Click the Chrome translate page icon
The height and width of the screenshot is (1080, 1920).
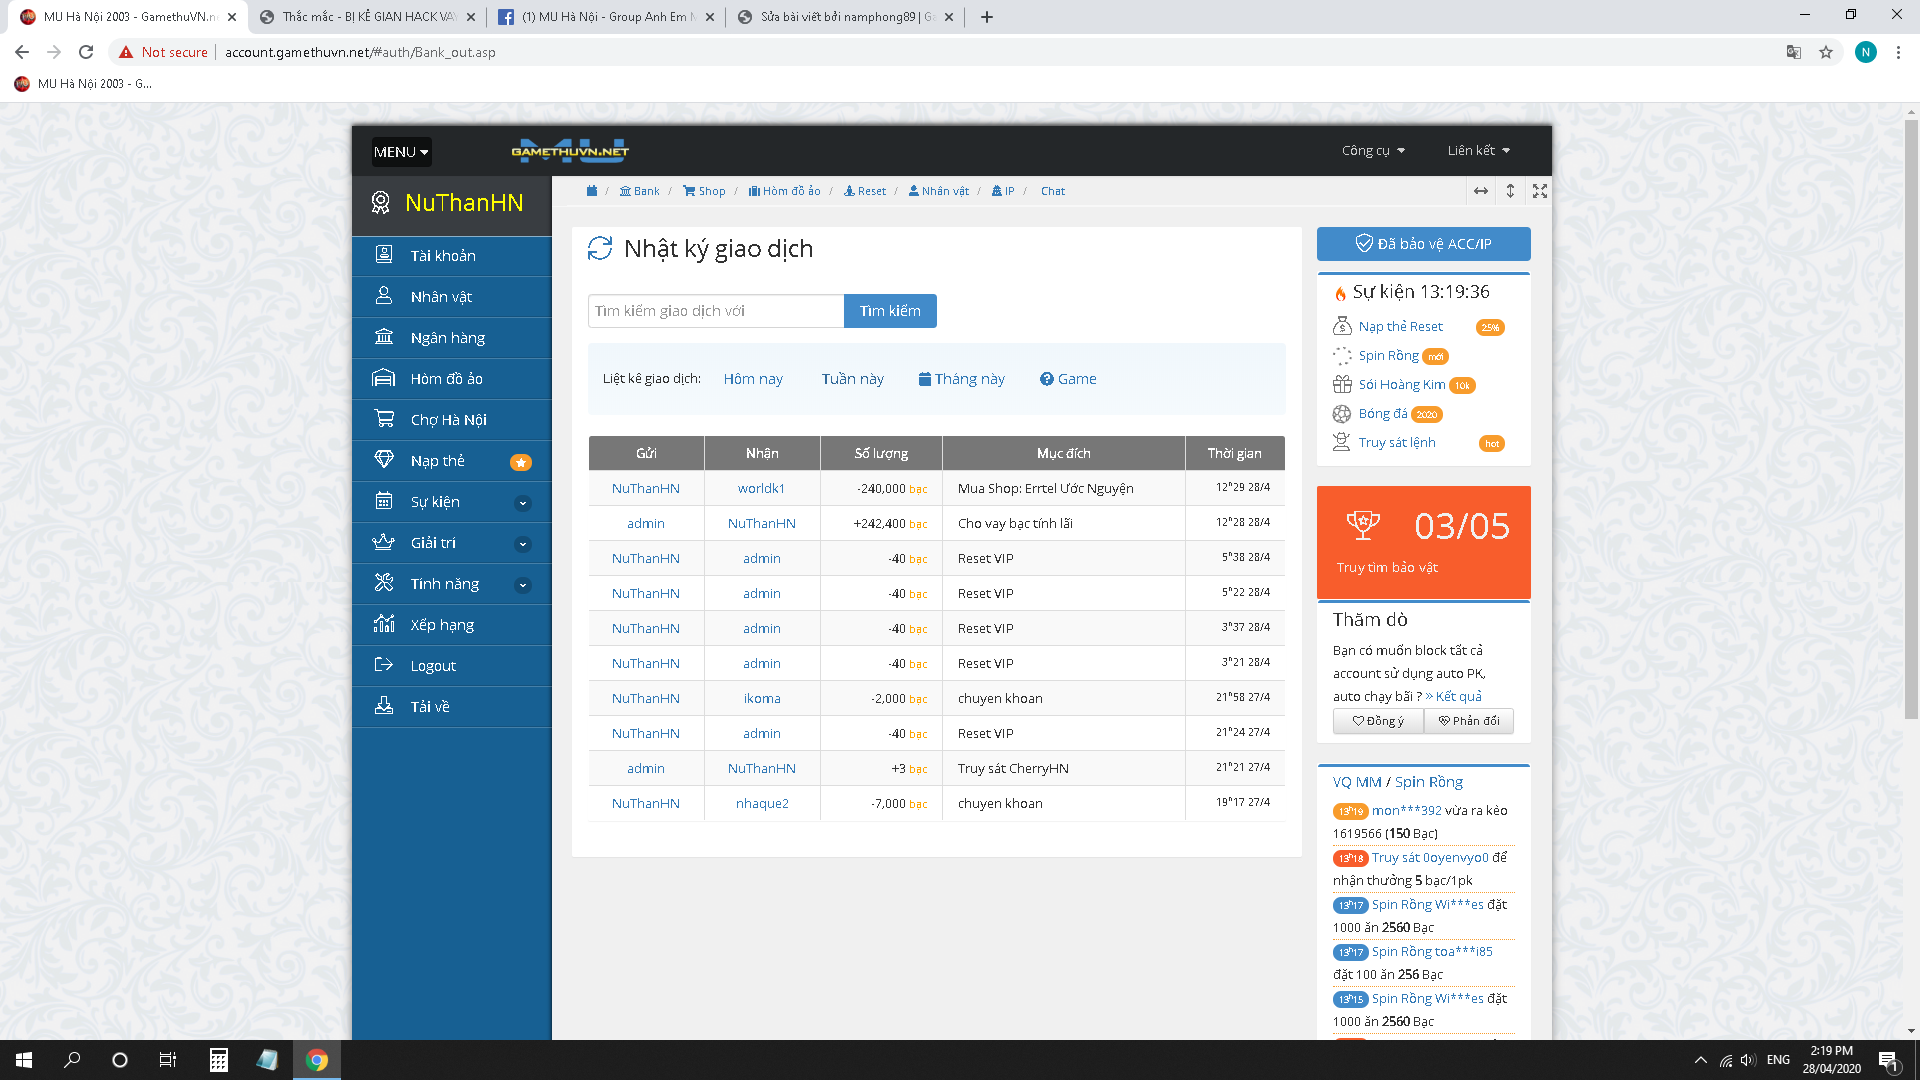(1794, 52)
